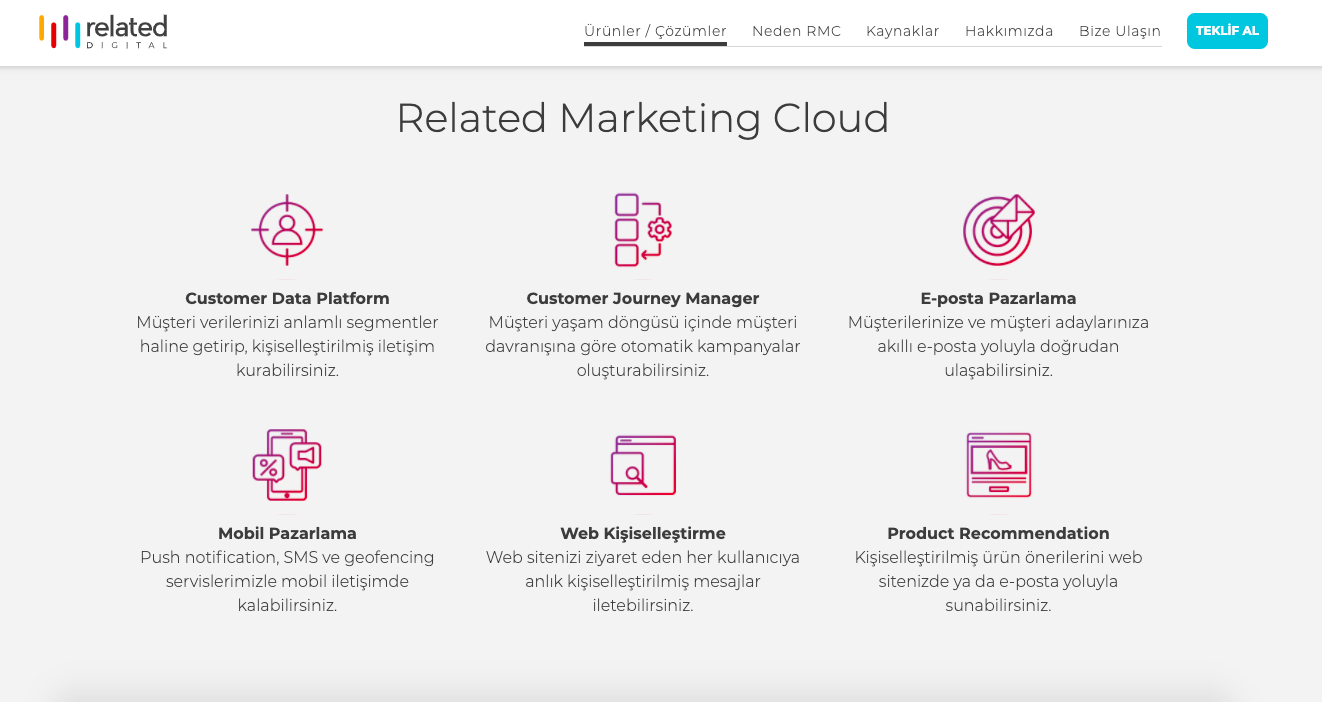1322x702 pixels.
Task: Click the text 'Push notification, SMS ve geofencing'
Action: click(287, 557)
